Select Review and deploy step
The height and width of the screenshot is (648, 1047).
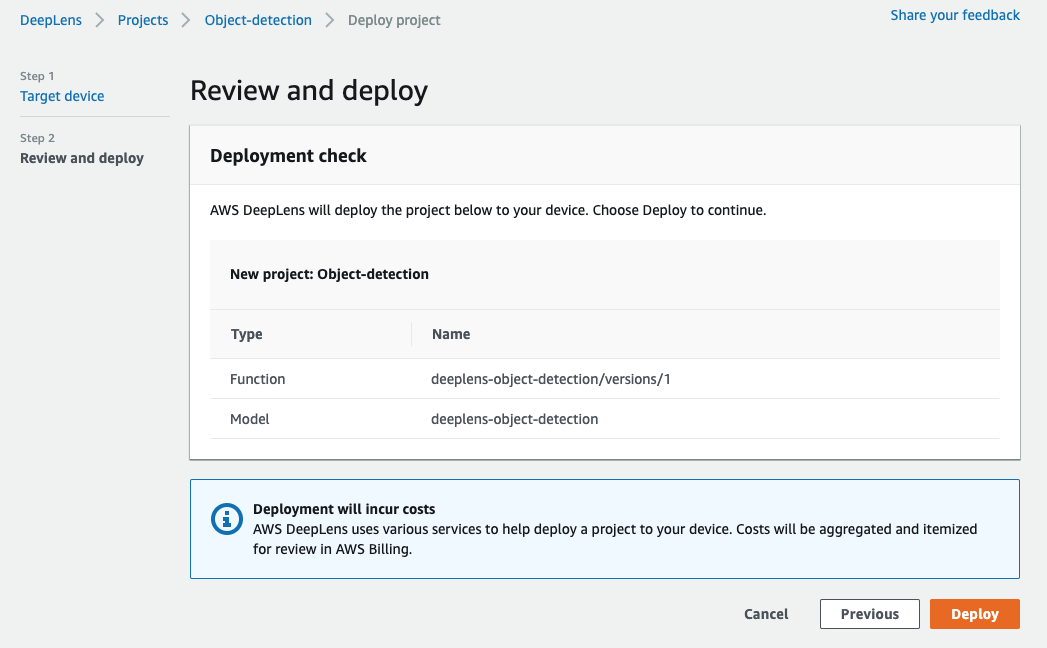[x=81, y=158]
